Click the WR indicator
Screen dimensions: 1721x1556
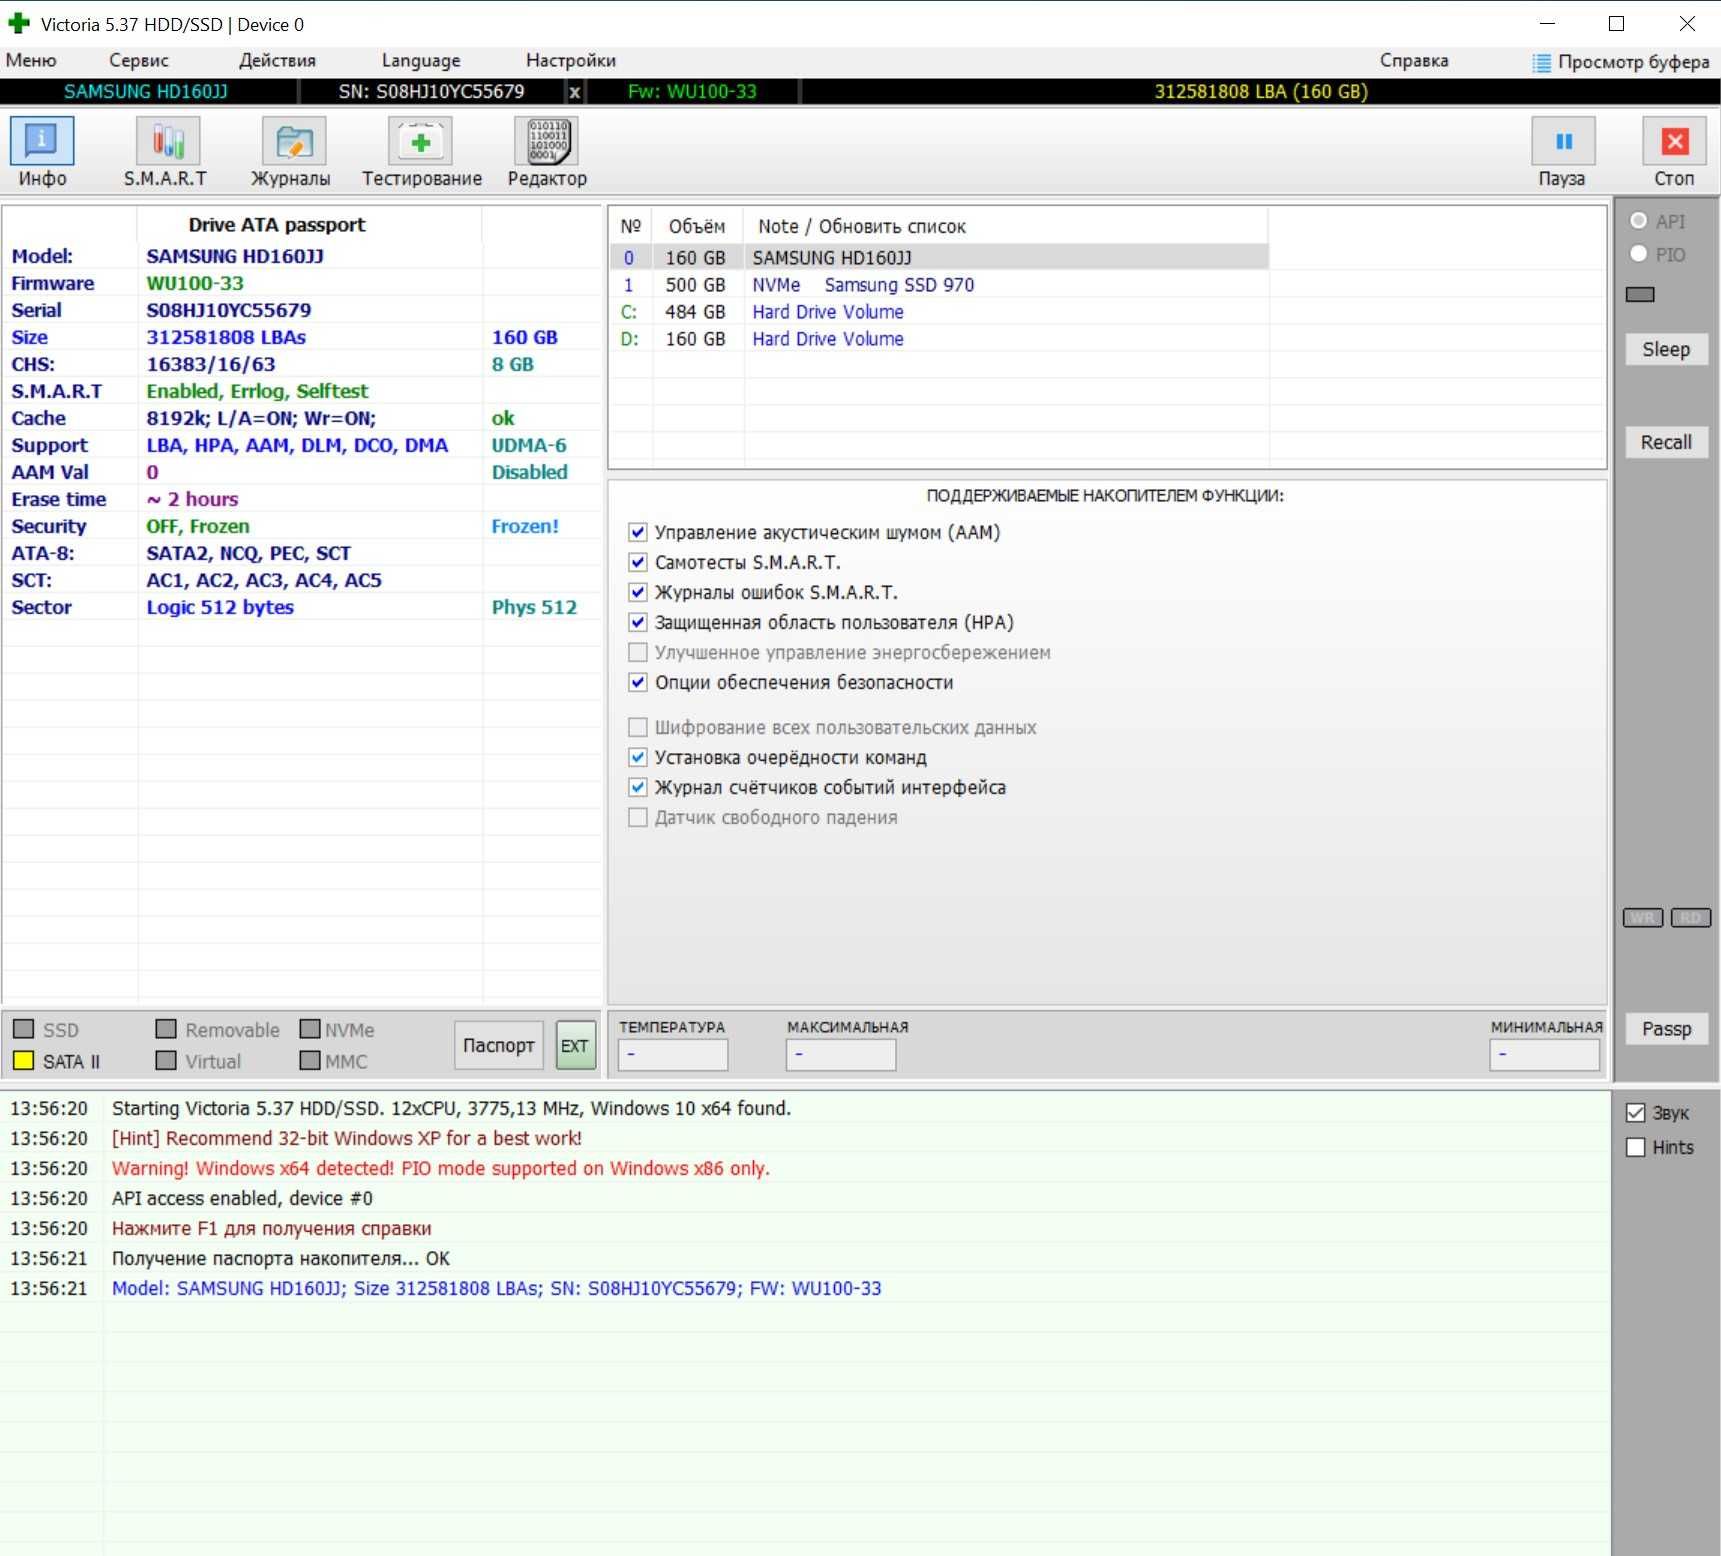[x=1643, y=918]
